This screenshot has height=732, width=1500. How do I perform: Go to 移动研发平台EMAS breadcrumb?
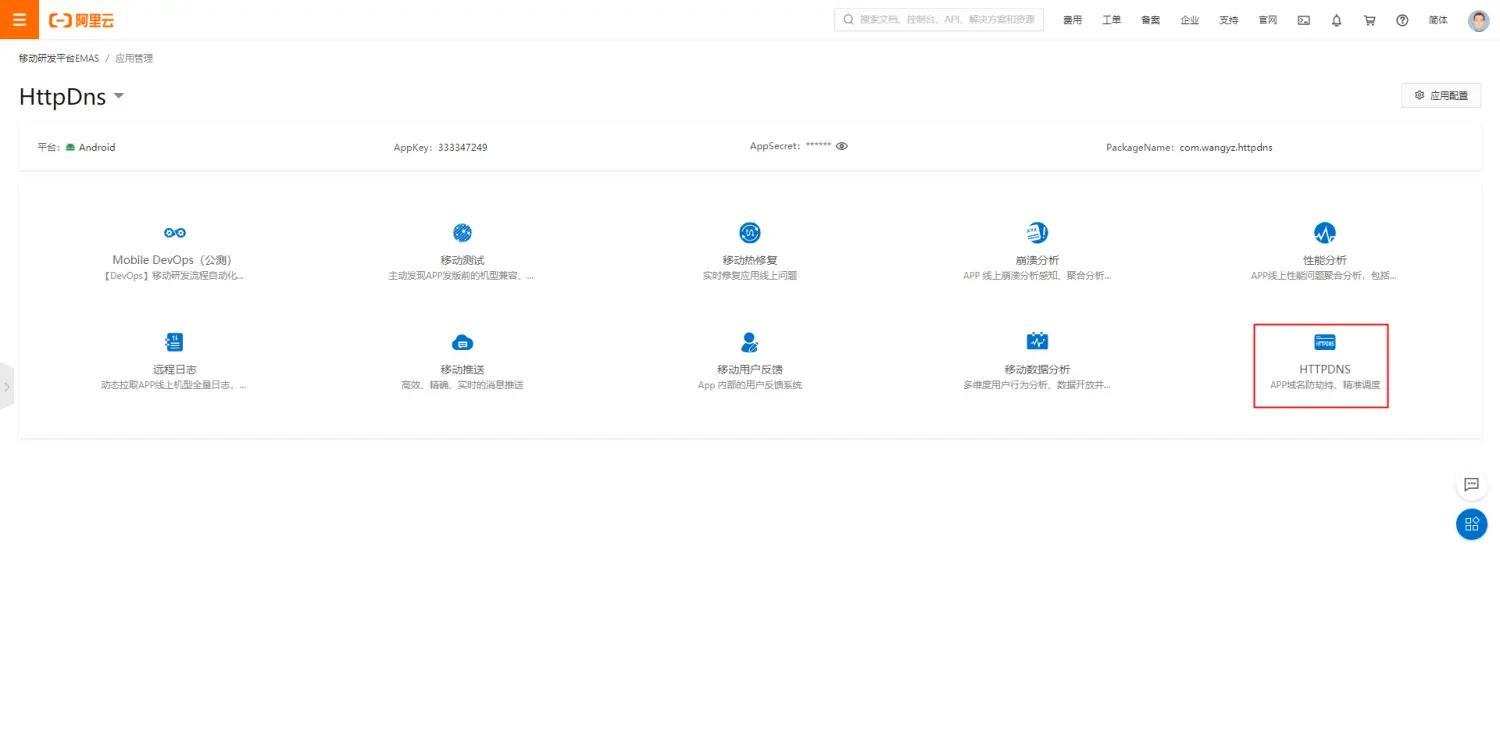59,59
